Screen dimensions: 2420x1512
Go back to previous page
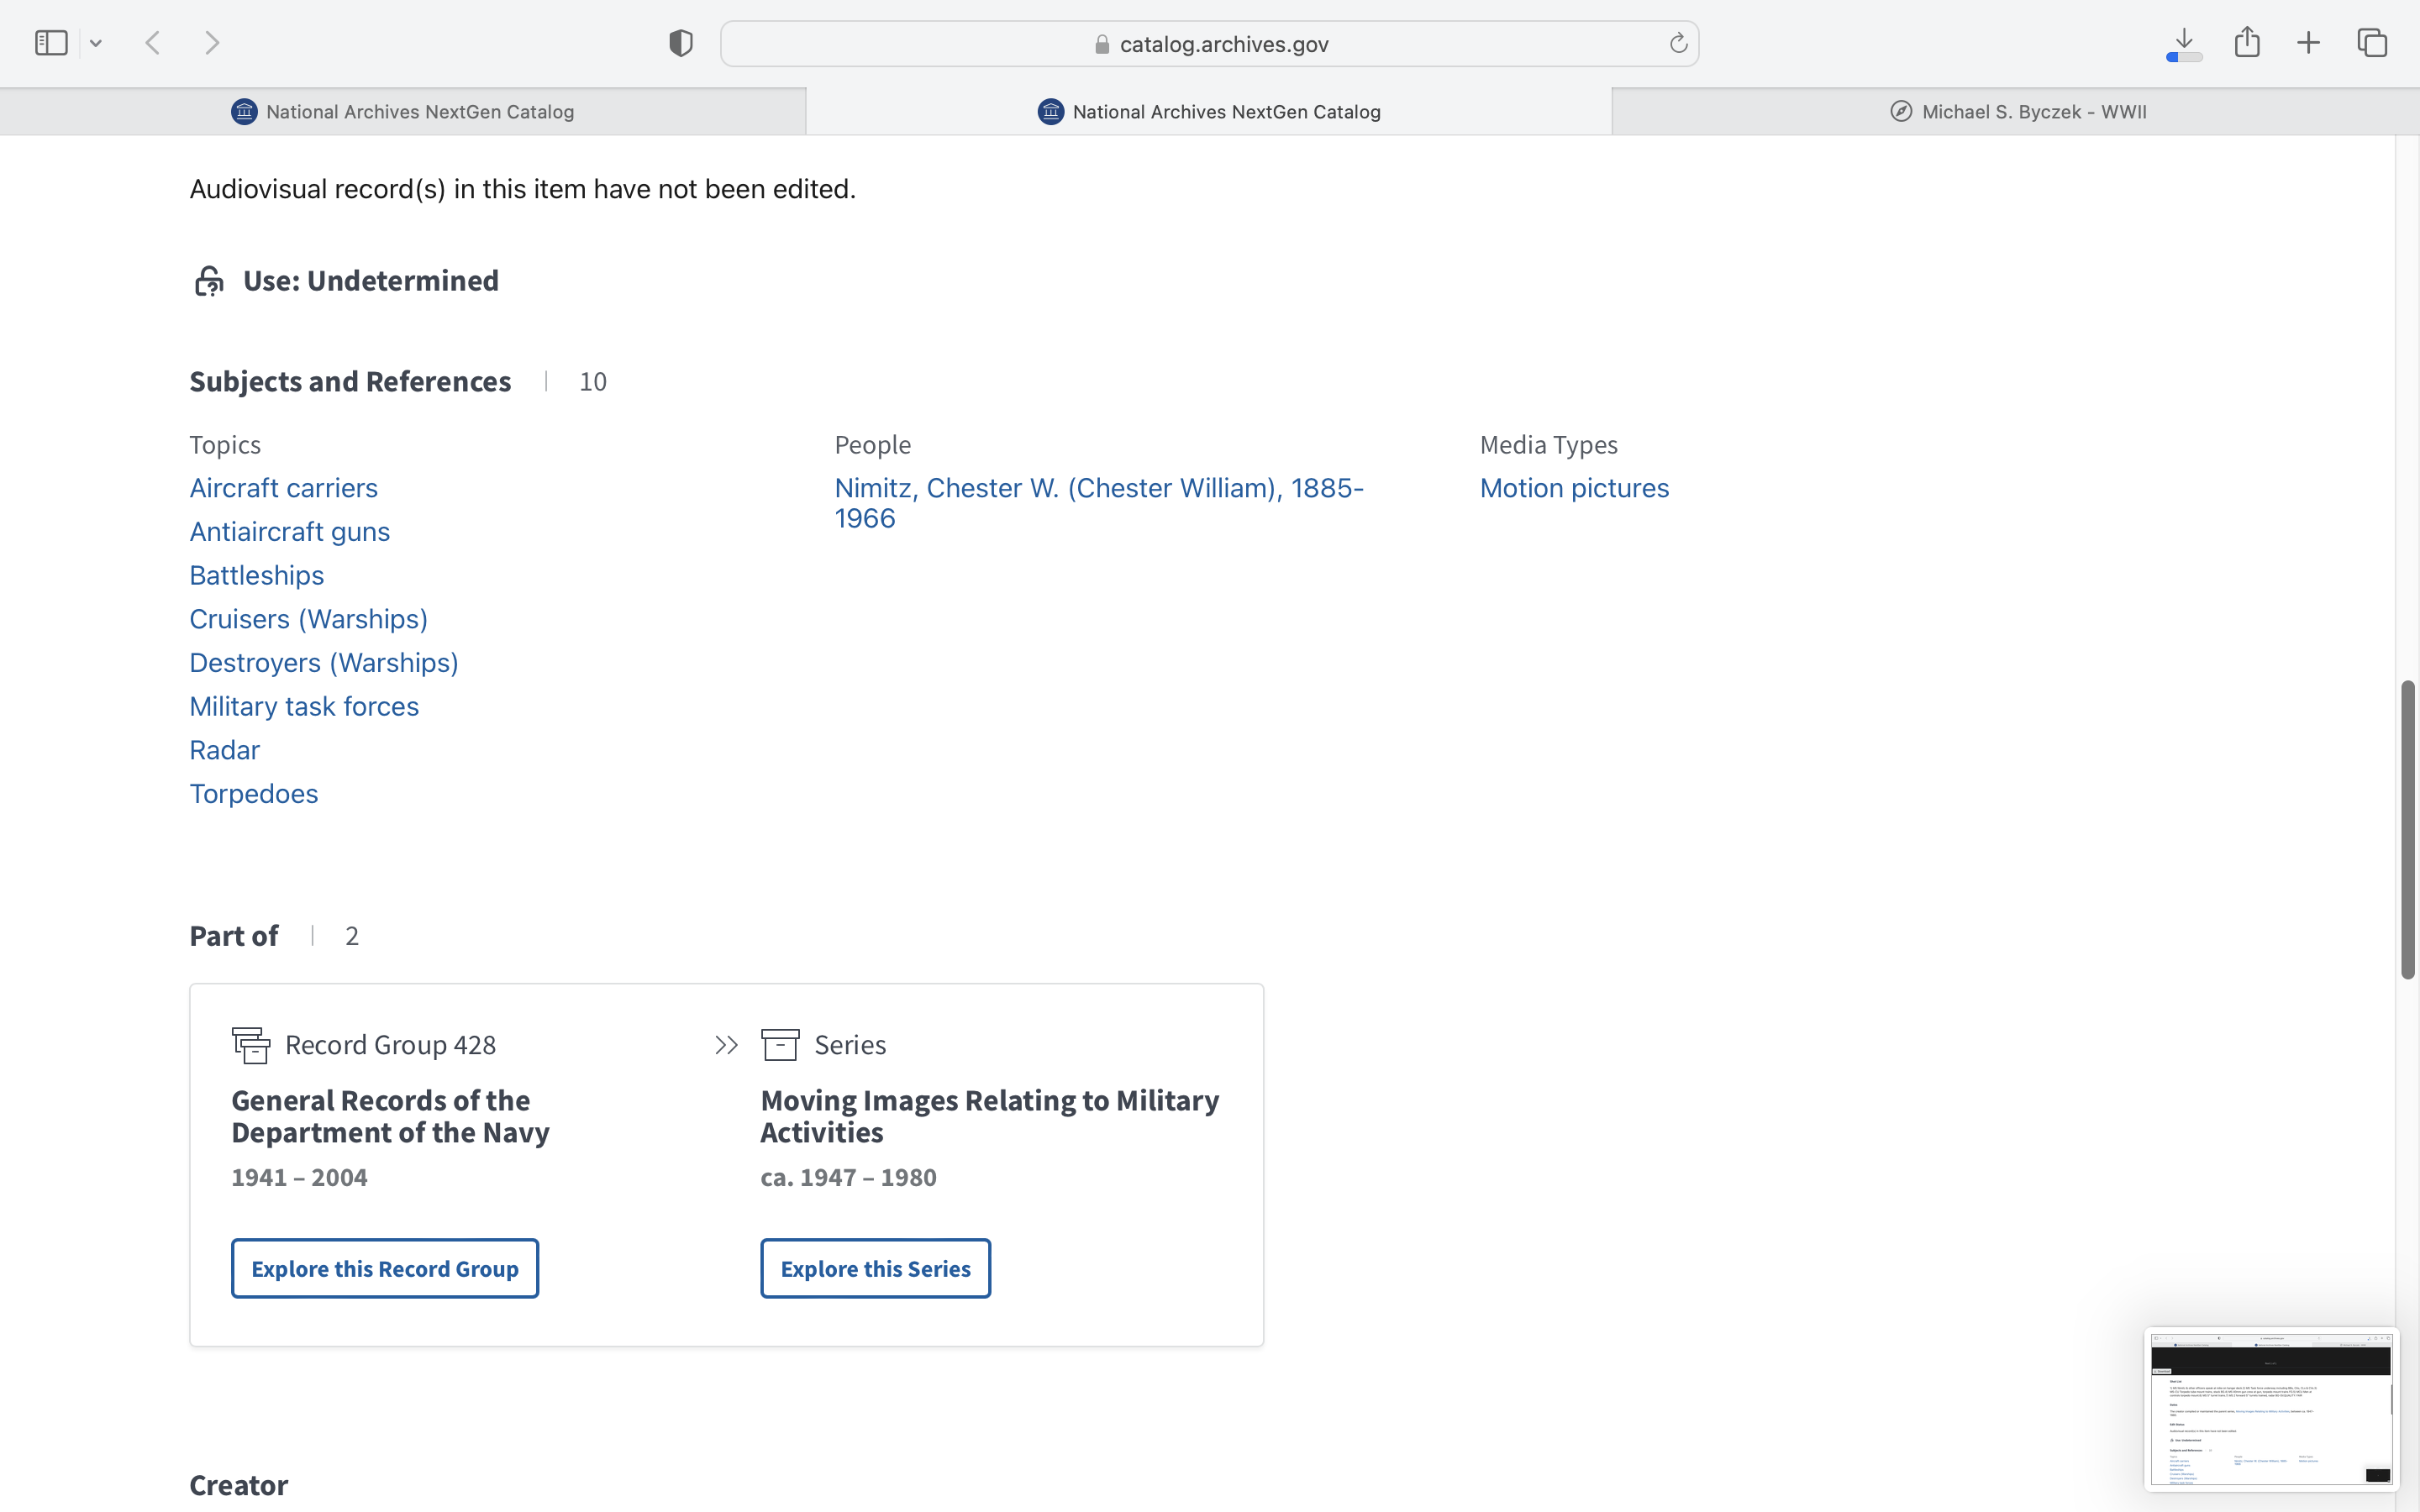[x=153, y=43]
